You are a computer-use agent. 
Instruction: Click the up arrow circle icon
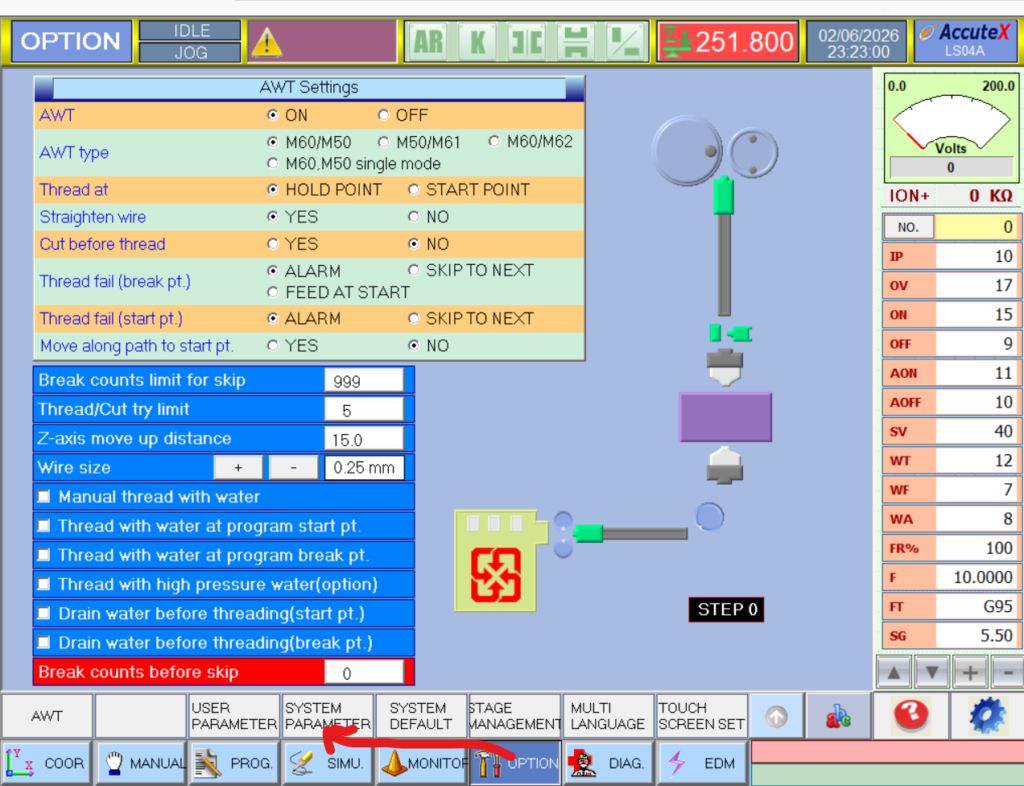click(777, 717)
